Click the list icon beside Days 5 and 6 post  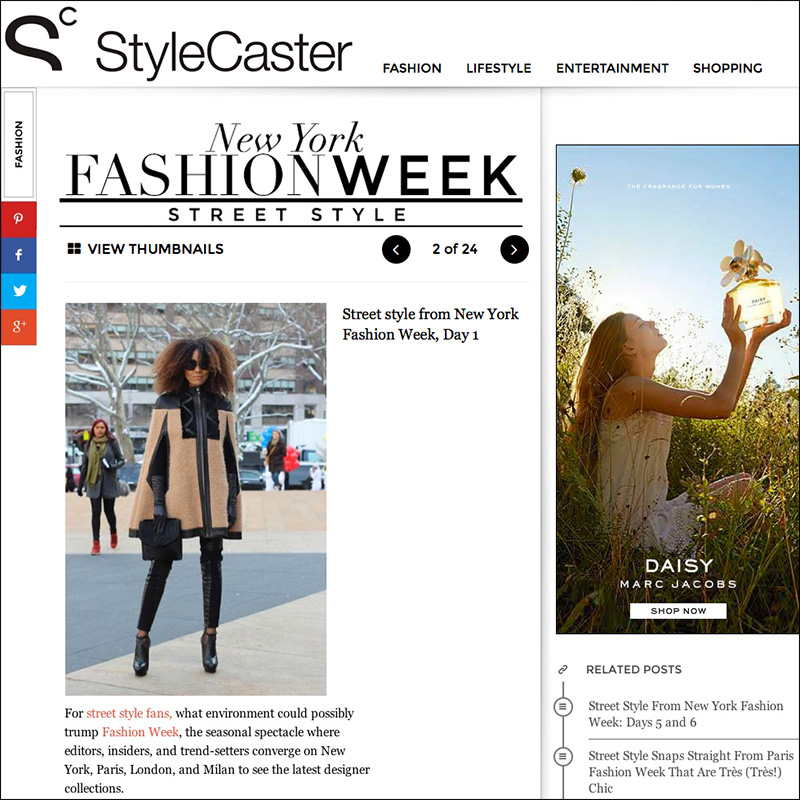[x=563, y=707]
